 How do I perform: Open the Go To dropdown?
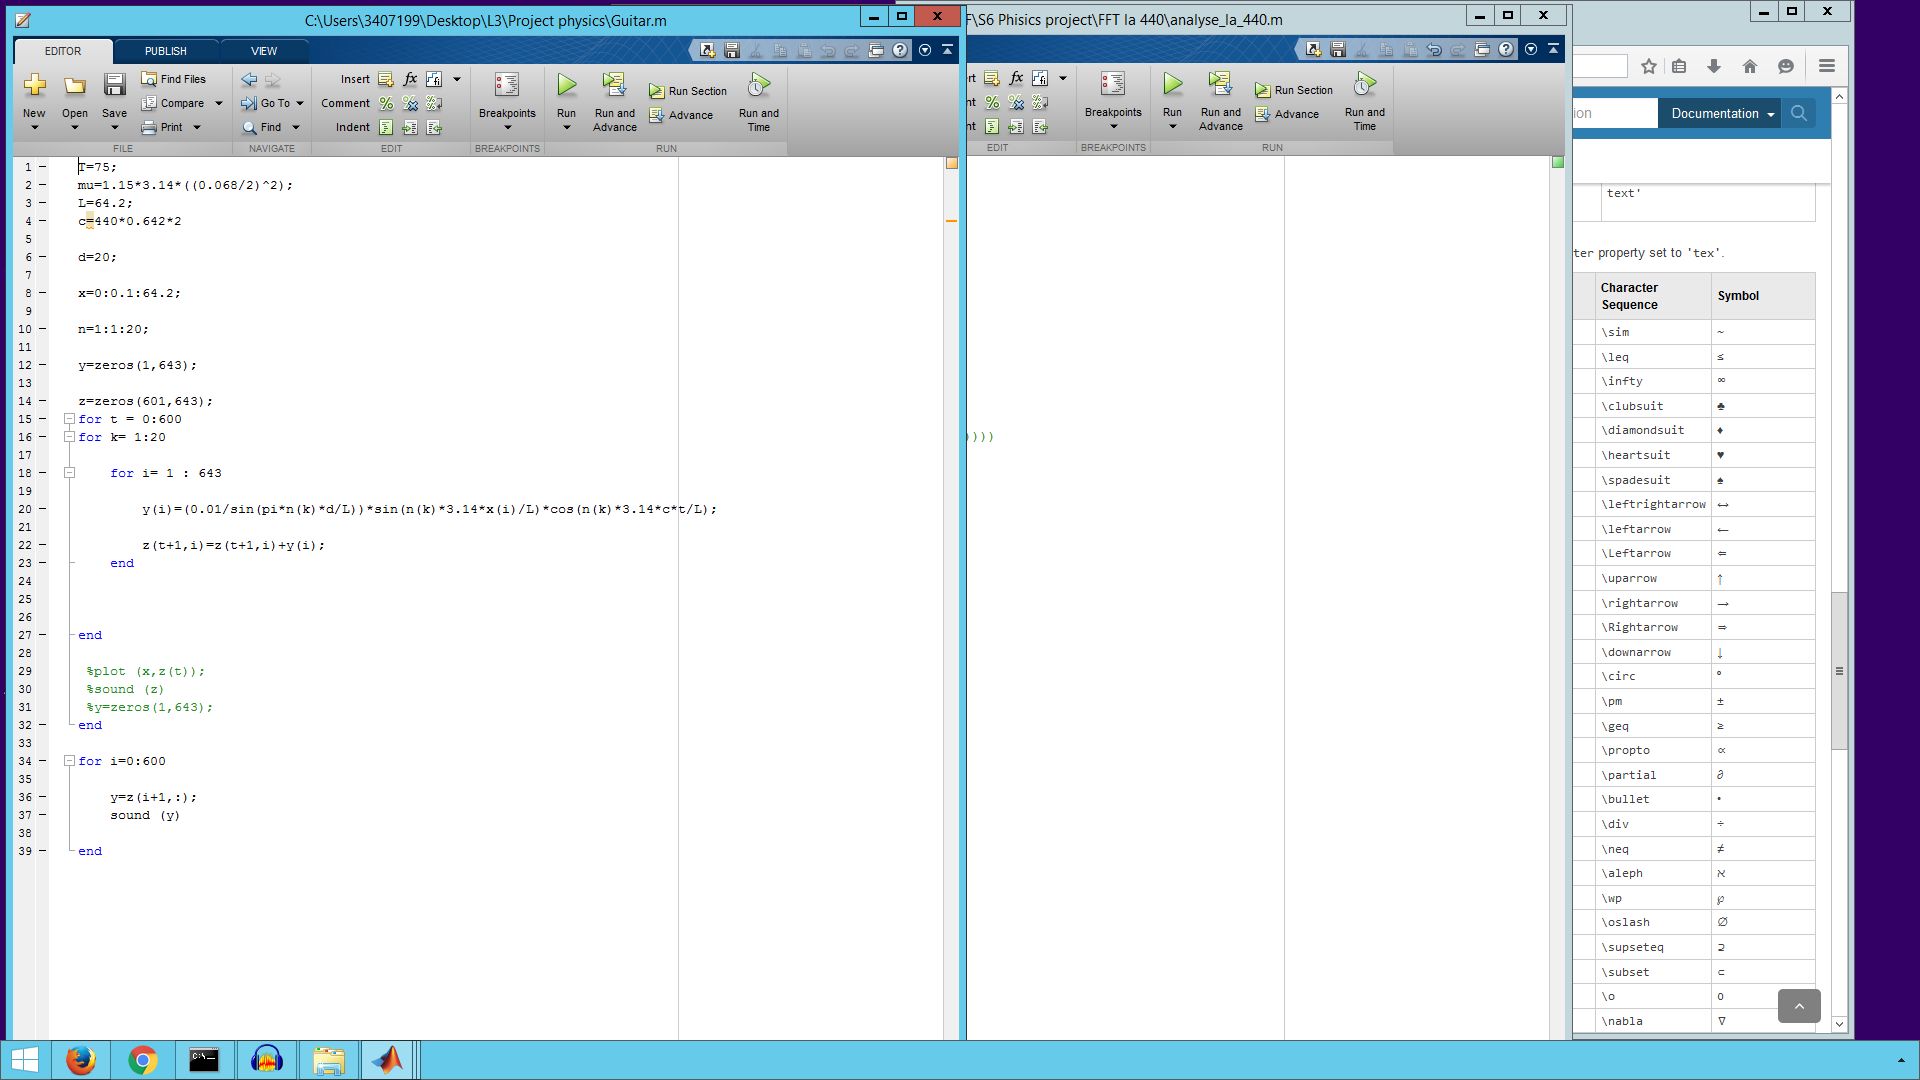(x=273, y=103)
